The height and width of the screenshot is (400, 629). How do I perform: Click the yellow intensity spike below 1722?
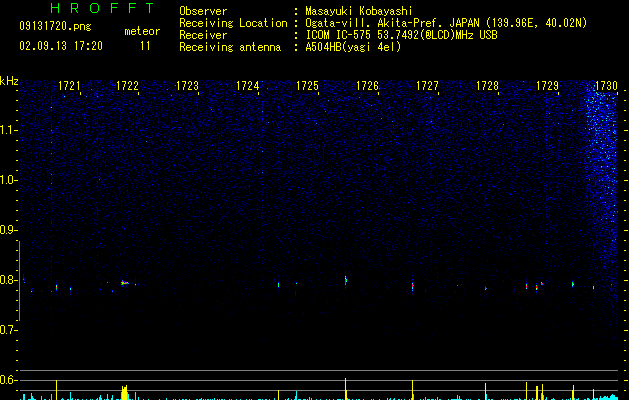(125, 392)
